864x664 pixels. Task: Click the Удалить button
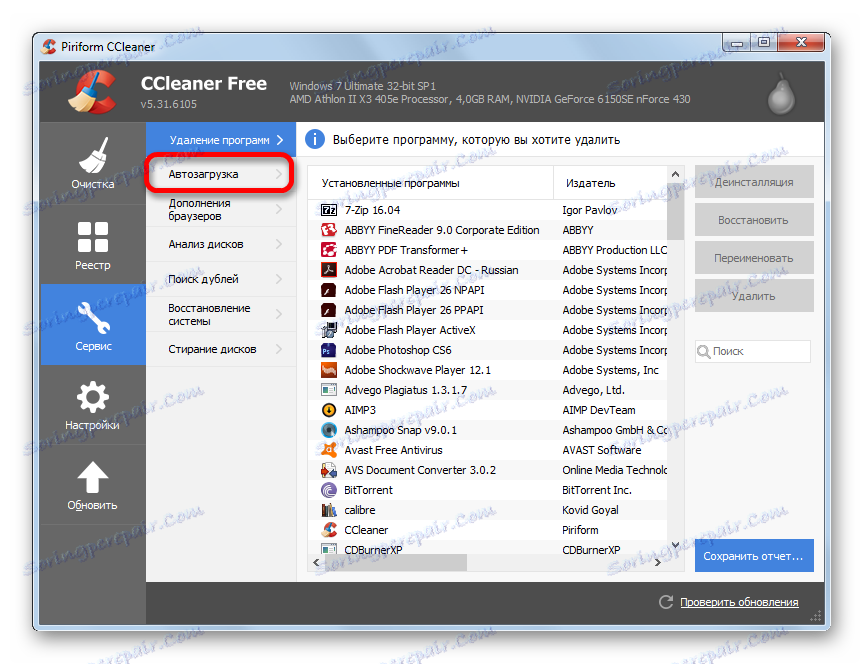coord(754,296)
